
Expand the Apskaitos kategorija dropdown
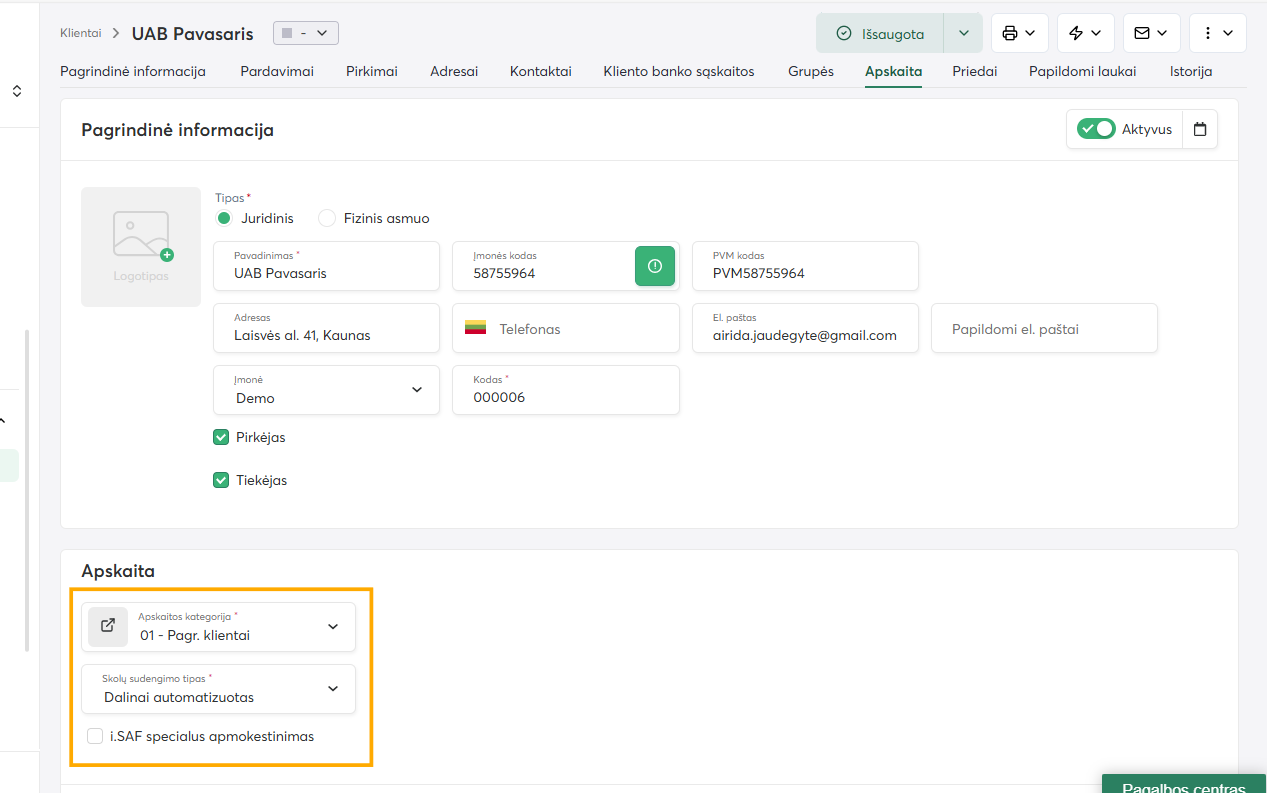pyautogui.click(x=333, y=627)
